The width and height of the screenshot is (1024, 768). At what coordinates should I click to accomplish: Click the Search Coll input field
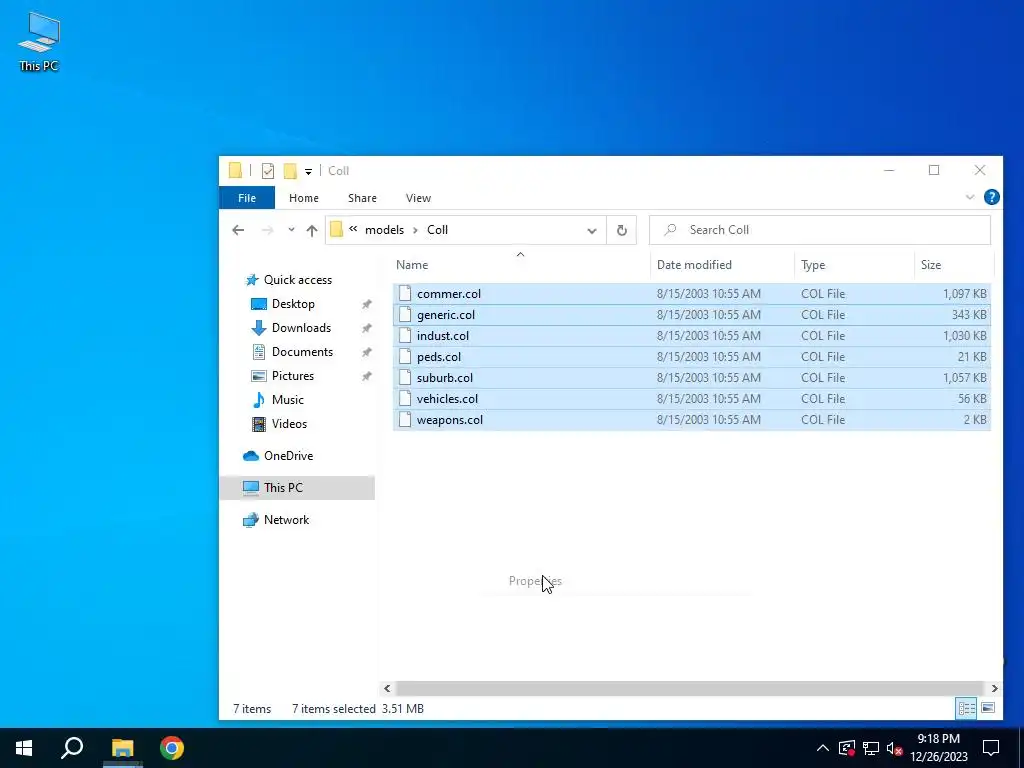tap(820, 230)
